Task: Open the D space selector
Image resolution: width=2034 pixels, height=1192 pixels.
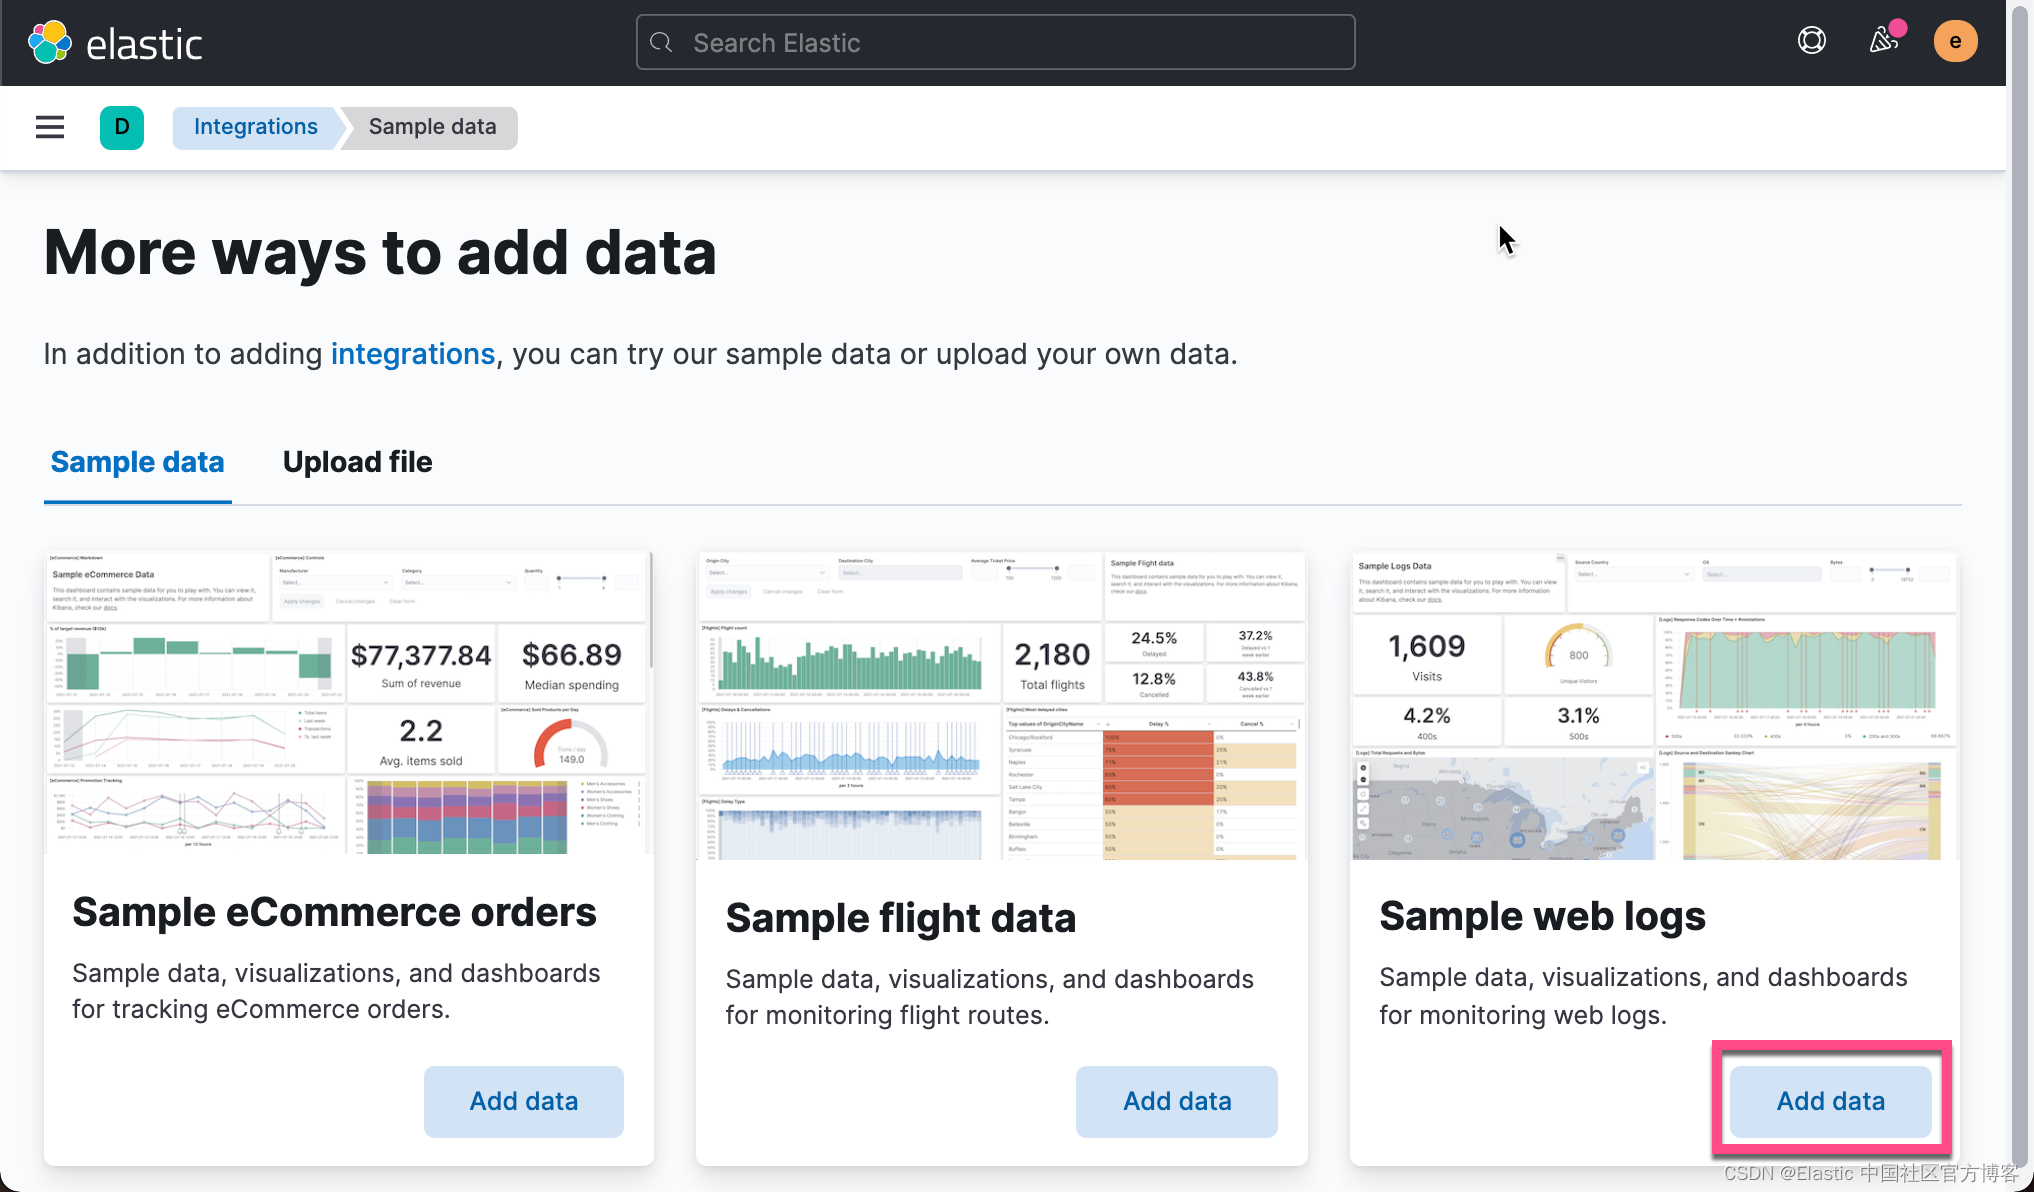Action: point(121,127)
